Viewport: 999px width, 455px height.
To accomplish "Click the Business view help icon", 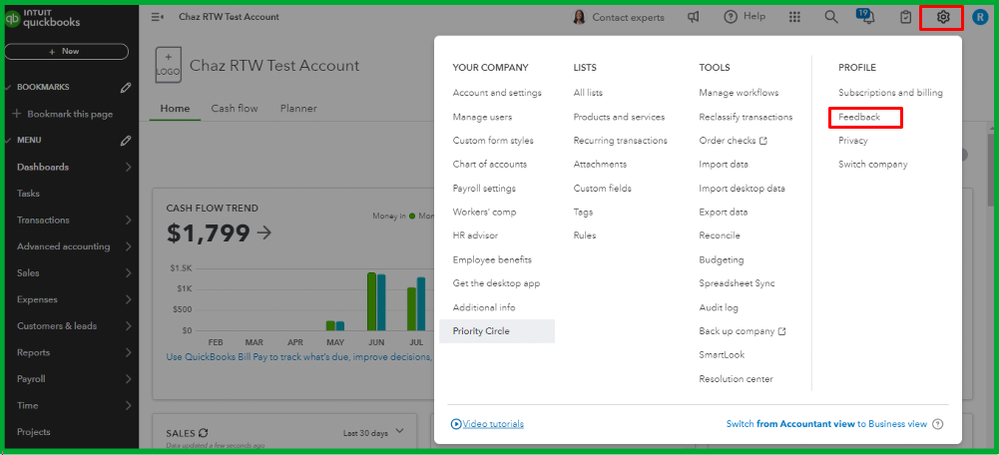I will pyautogui.click(x=937, y=424).
